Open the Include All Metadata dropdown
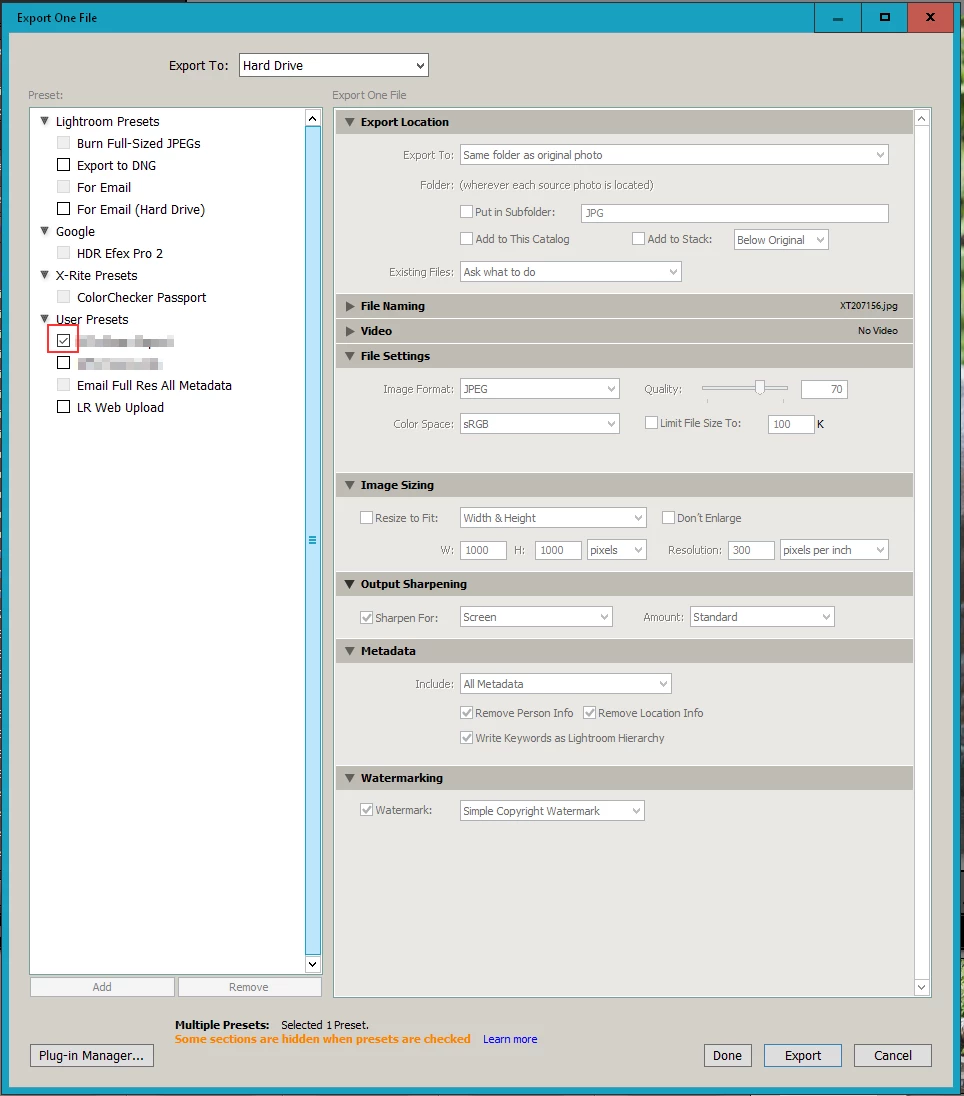 coord(566,684)
